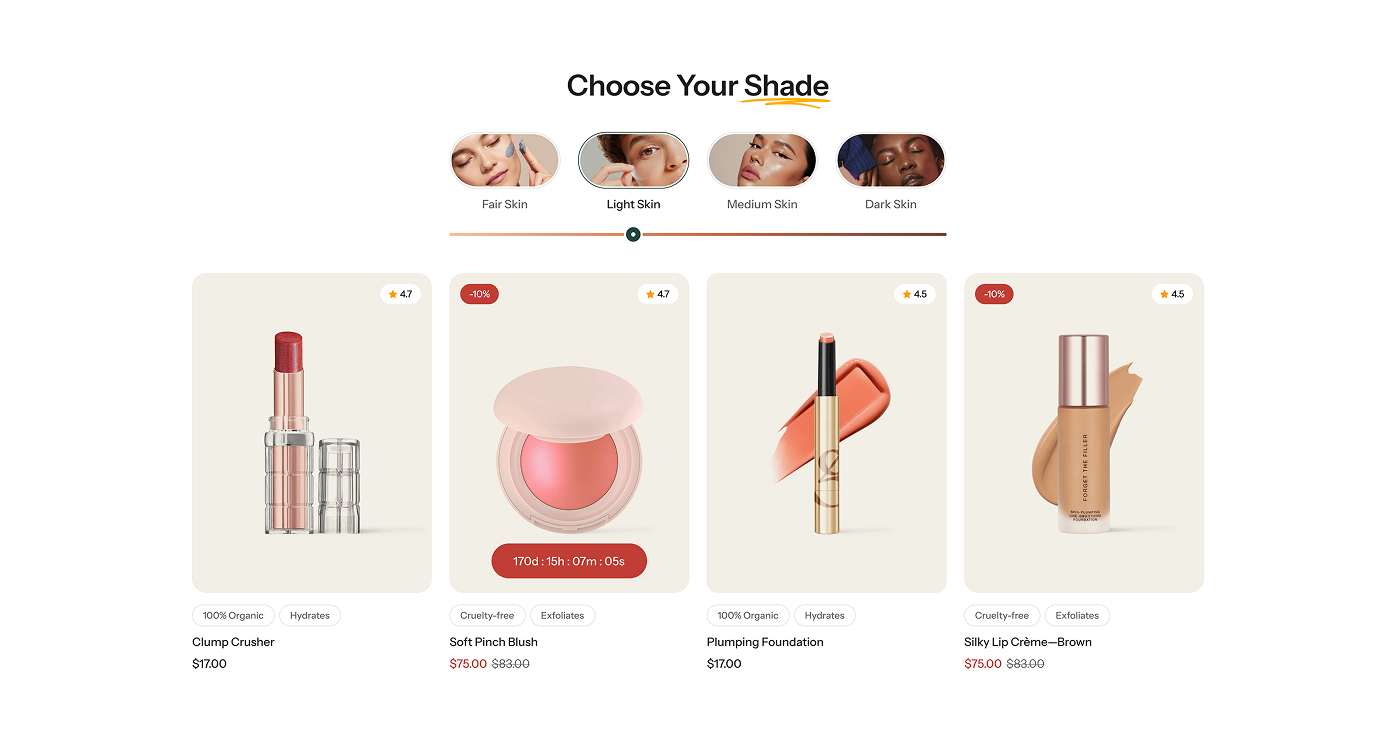Pick the Medium Skin shade thumbnail
The width and height of the screenshot is (1396, 740).
pos(762,160)
